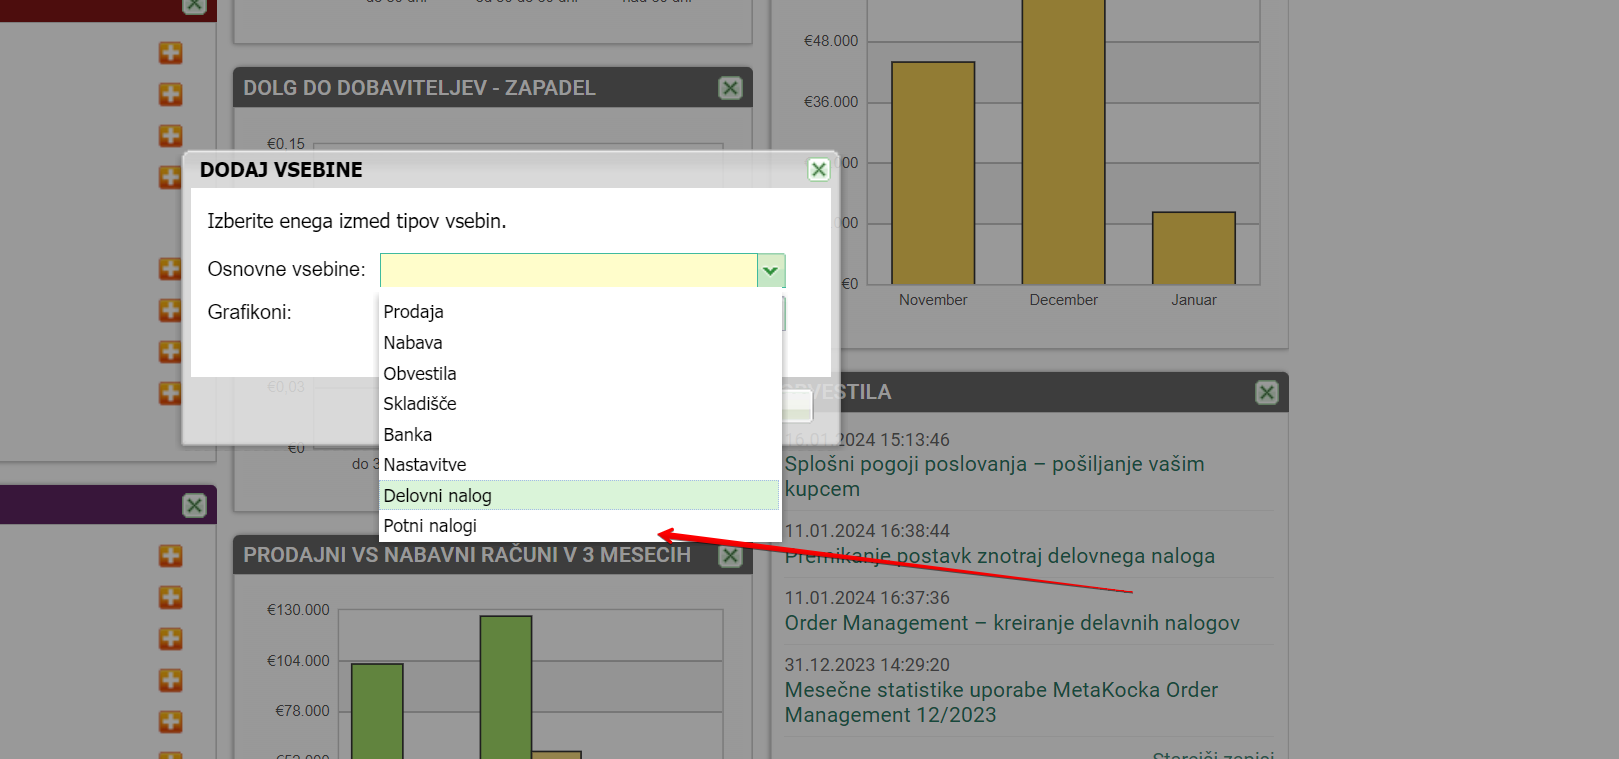Open Mesečne statistike uporabe MetaKocka link
This screenshot has width=1619, height=759.
click(x=1001, y=703)
